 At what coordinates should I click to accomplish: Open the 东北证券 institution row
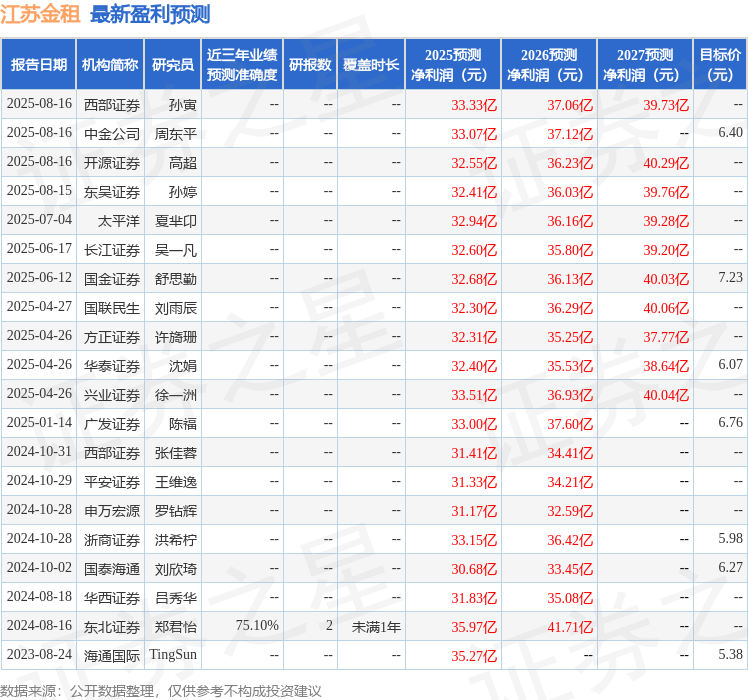(x=112, y=626)
